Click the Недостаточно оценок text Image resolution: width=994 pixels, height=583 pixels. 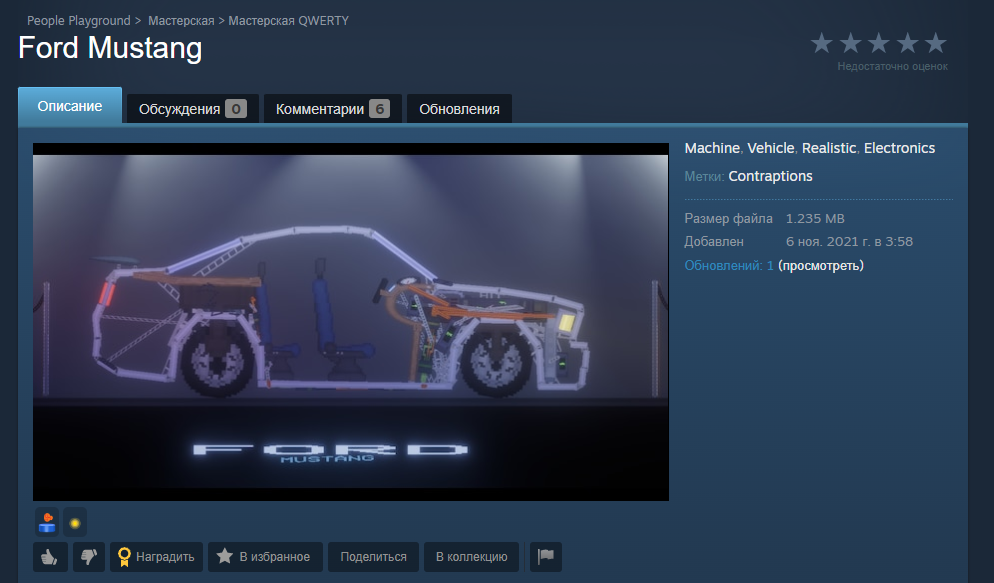tap(893, 66)
